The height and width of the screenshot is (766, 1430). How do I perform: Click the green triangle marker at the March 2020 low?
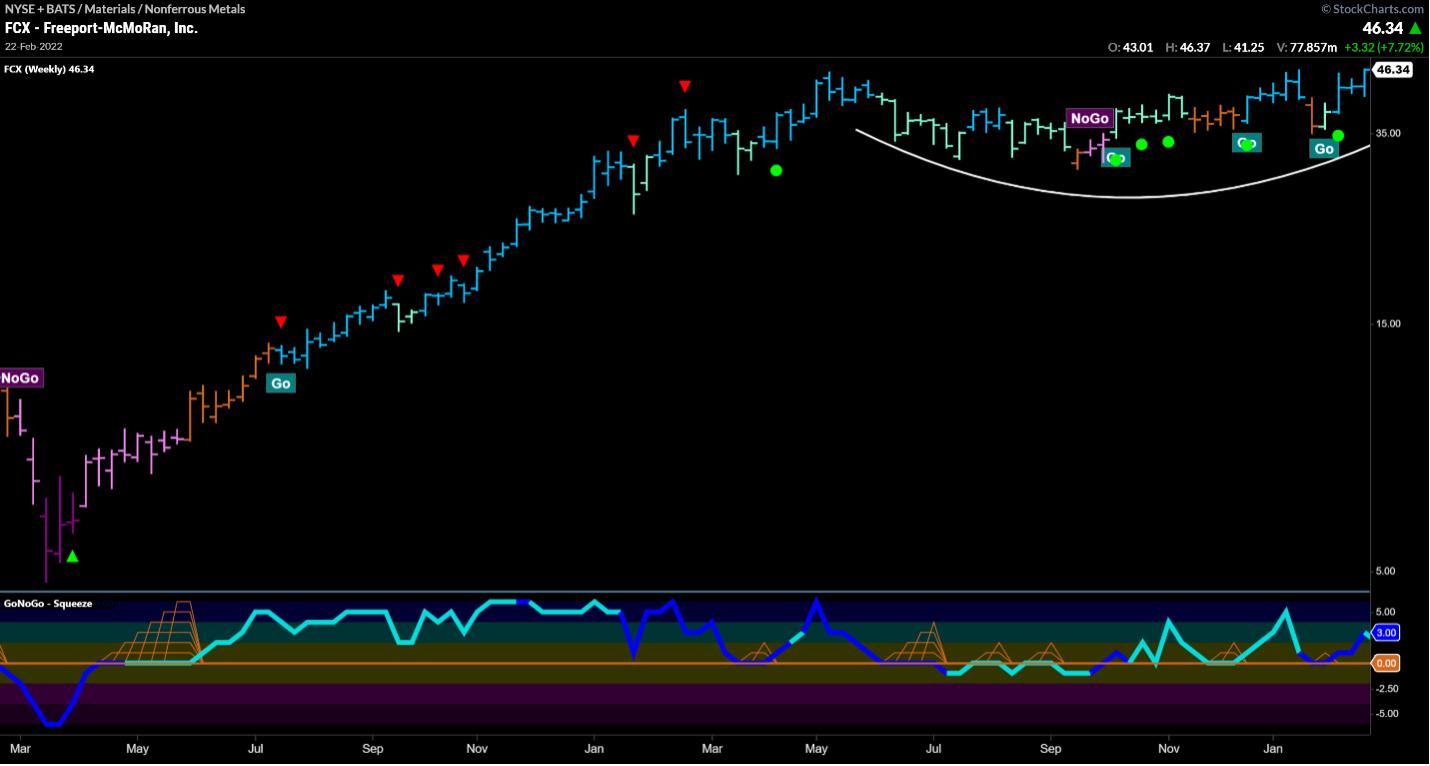[71, 556]
